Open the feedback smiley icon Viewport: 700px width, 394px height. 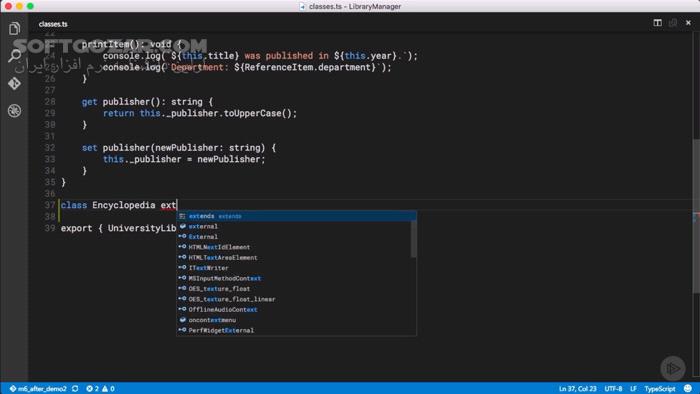click(688, 389)
